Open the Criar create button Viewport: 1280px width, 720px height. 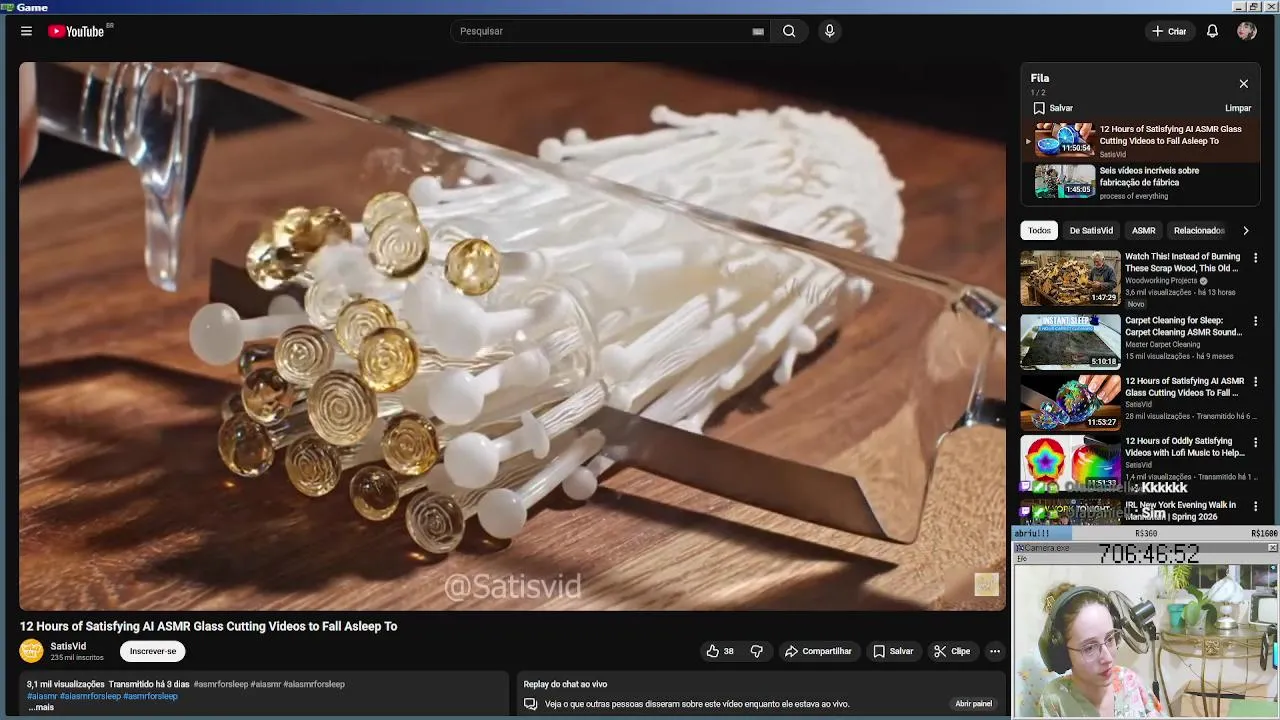(x=1169, y=31)
